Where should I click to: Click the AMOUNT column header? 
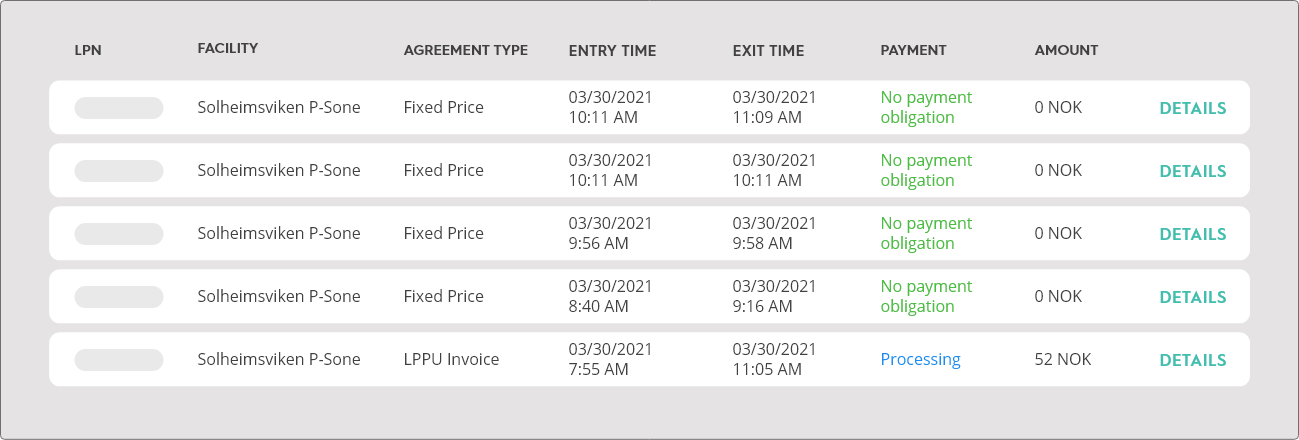[1066, 50]
